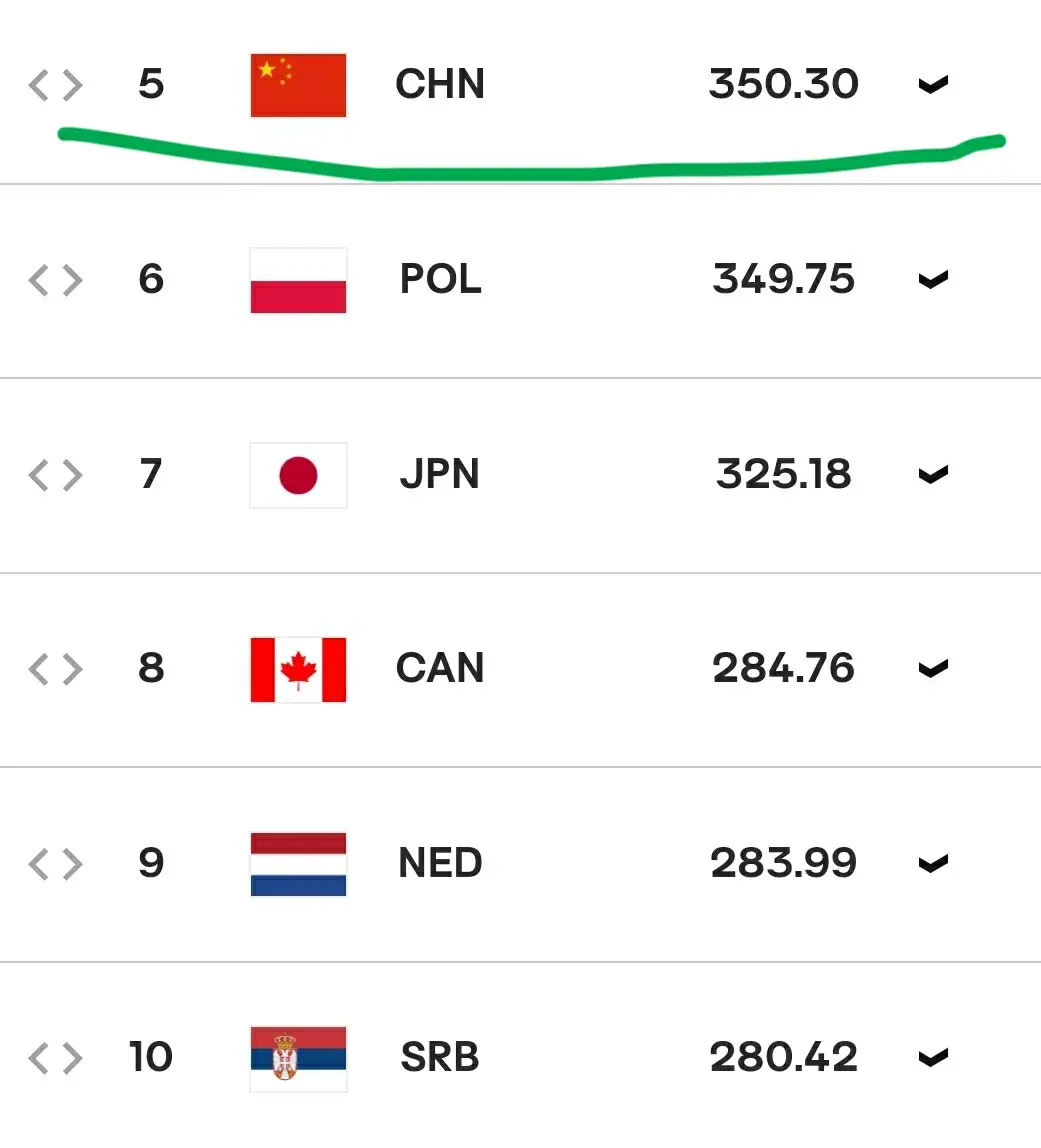
Task: Open the POL team name link
Action: coord(441,279)
